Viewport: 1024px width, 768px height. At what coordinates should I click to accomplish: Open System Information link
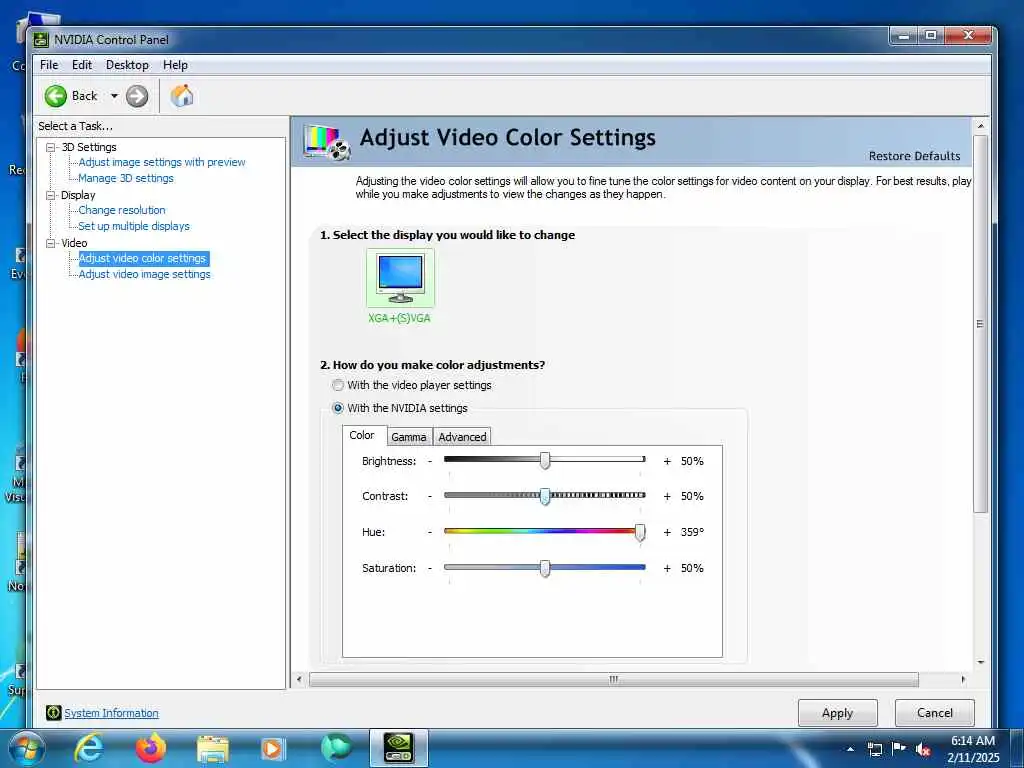111,713
